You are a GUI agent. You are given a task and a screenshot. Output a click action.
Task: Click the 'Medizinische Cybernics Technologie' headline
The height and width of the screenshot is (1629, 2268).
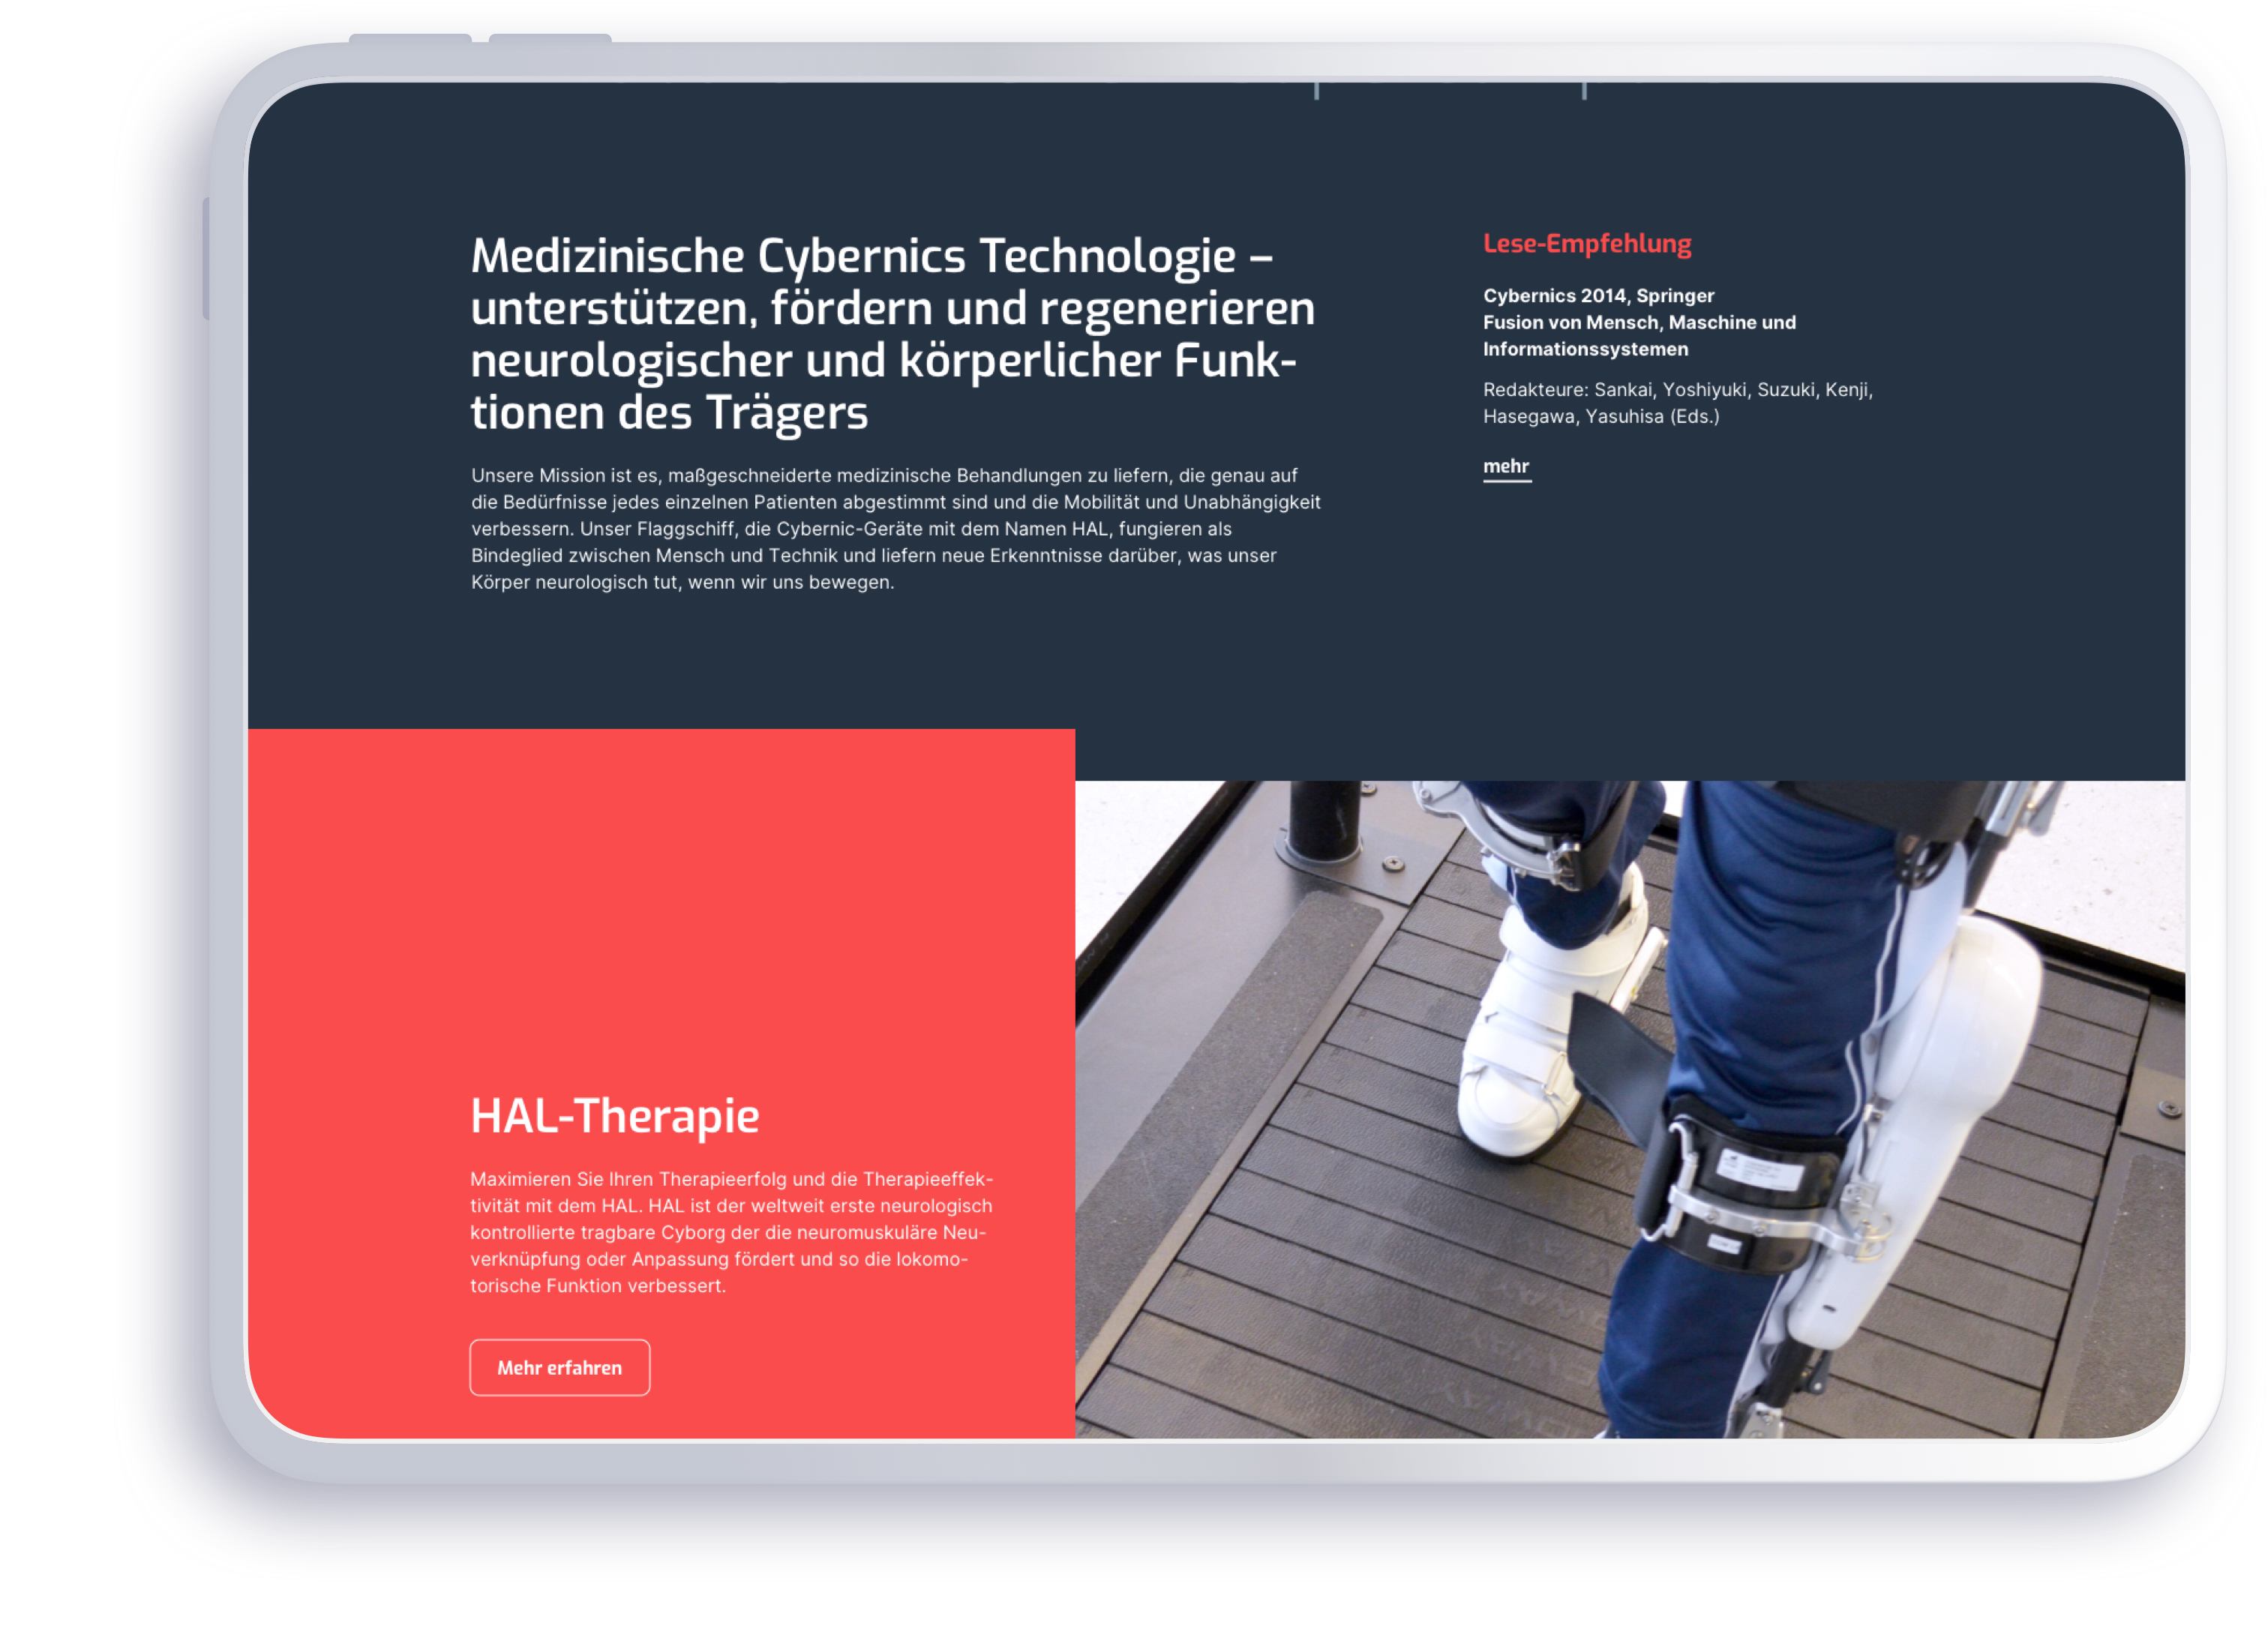893,334
